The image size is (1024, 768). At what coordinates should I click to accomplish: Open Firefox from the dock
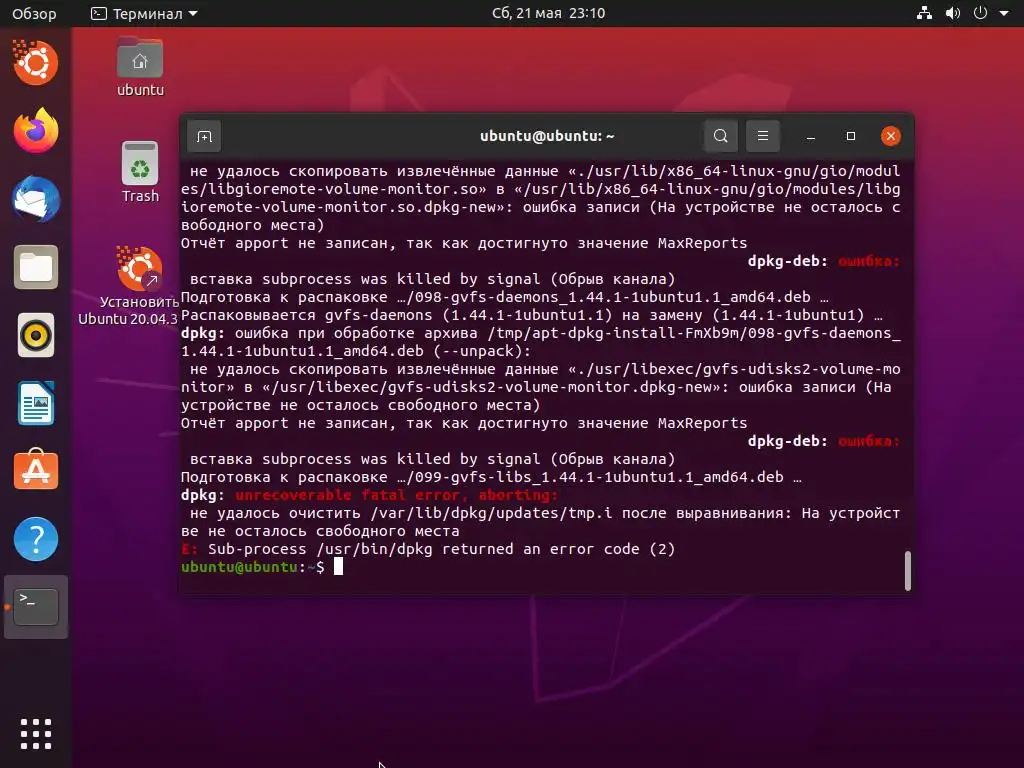(36, 131)
